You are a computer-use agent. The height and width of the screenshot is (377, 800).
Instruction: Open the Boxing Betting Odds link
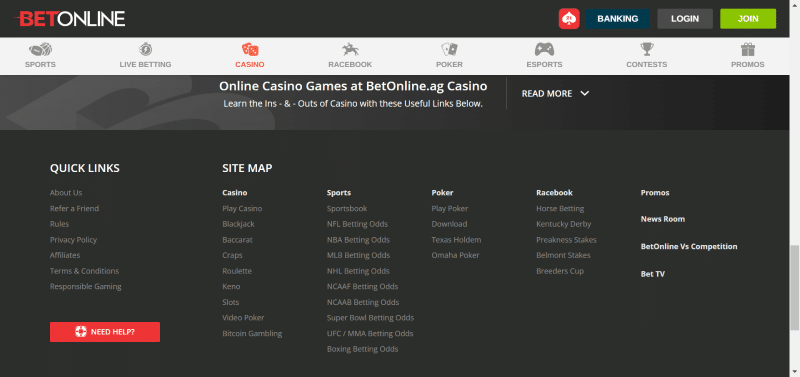(x=362, y=349)
